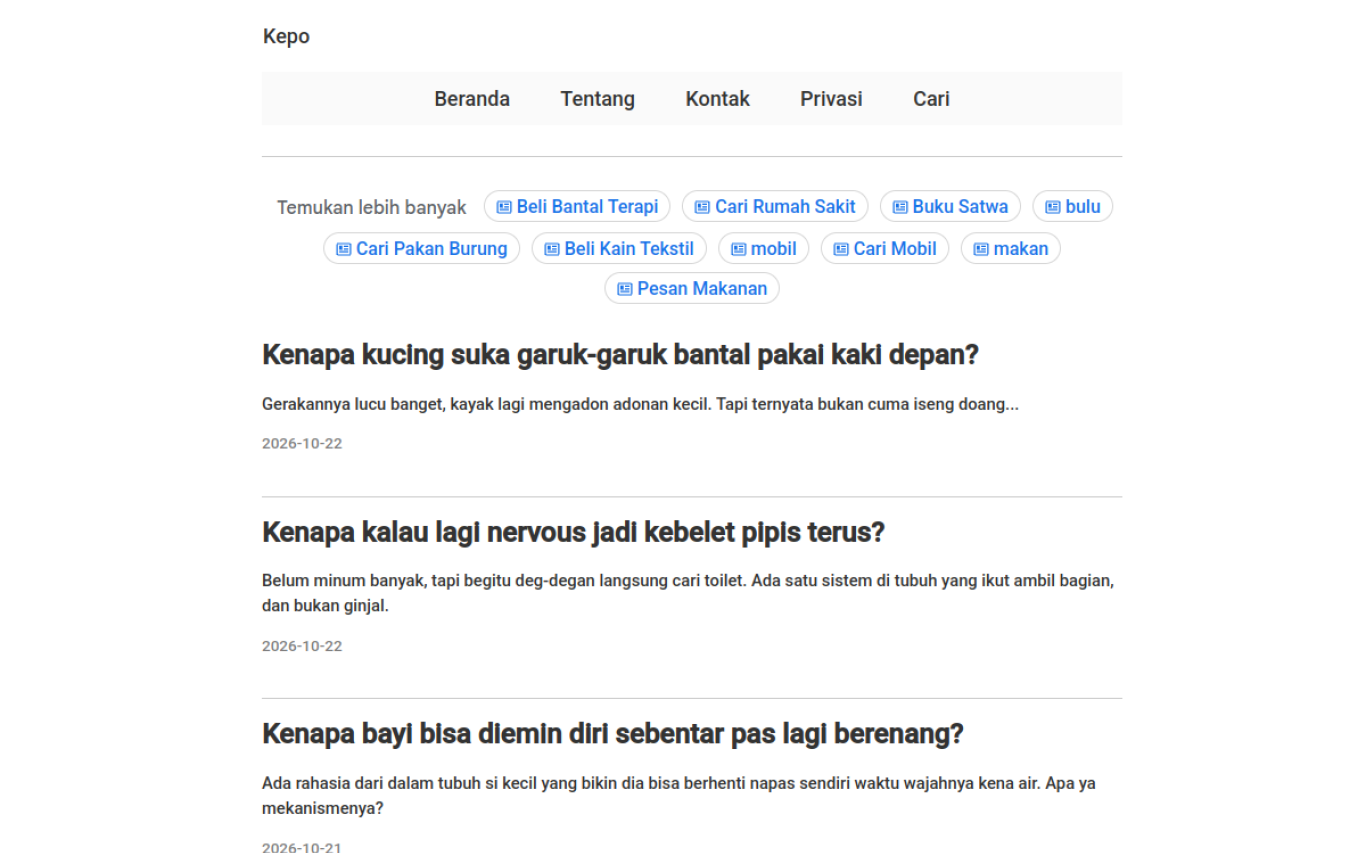Viewport: 1366px width, 853px height.
Task: Open the mobil suggestion chip
Action: [764, 249]
